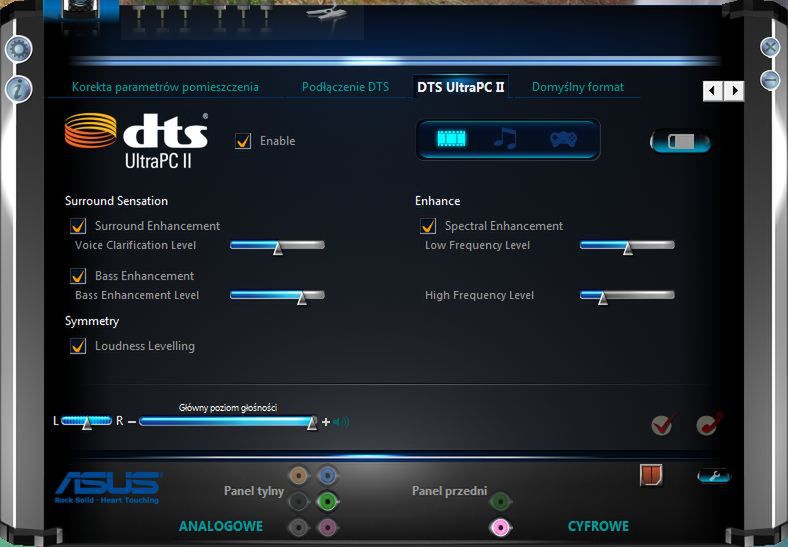Click the volume minus sign
Image resolution: width=788 pixels, height=547 pixels.
(132, 422)
